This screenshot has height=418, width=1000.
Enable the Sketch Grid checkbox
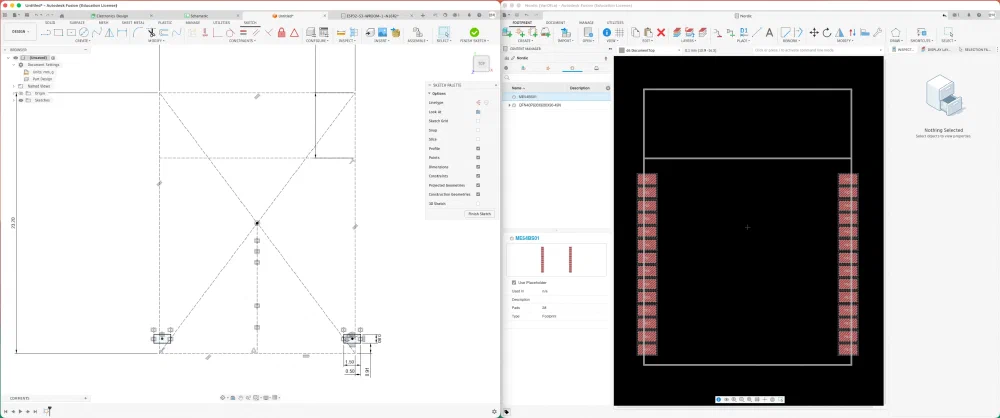coord(478,121)
